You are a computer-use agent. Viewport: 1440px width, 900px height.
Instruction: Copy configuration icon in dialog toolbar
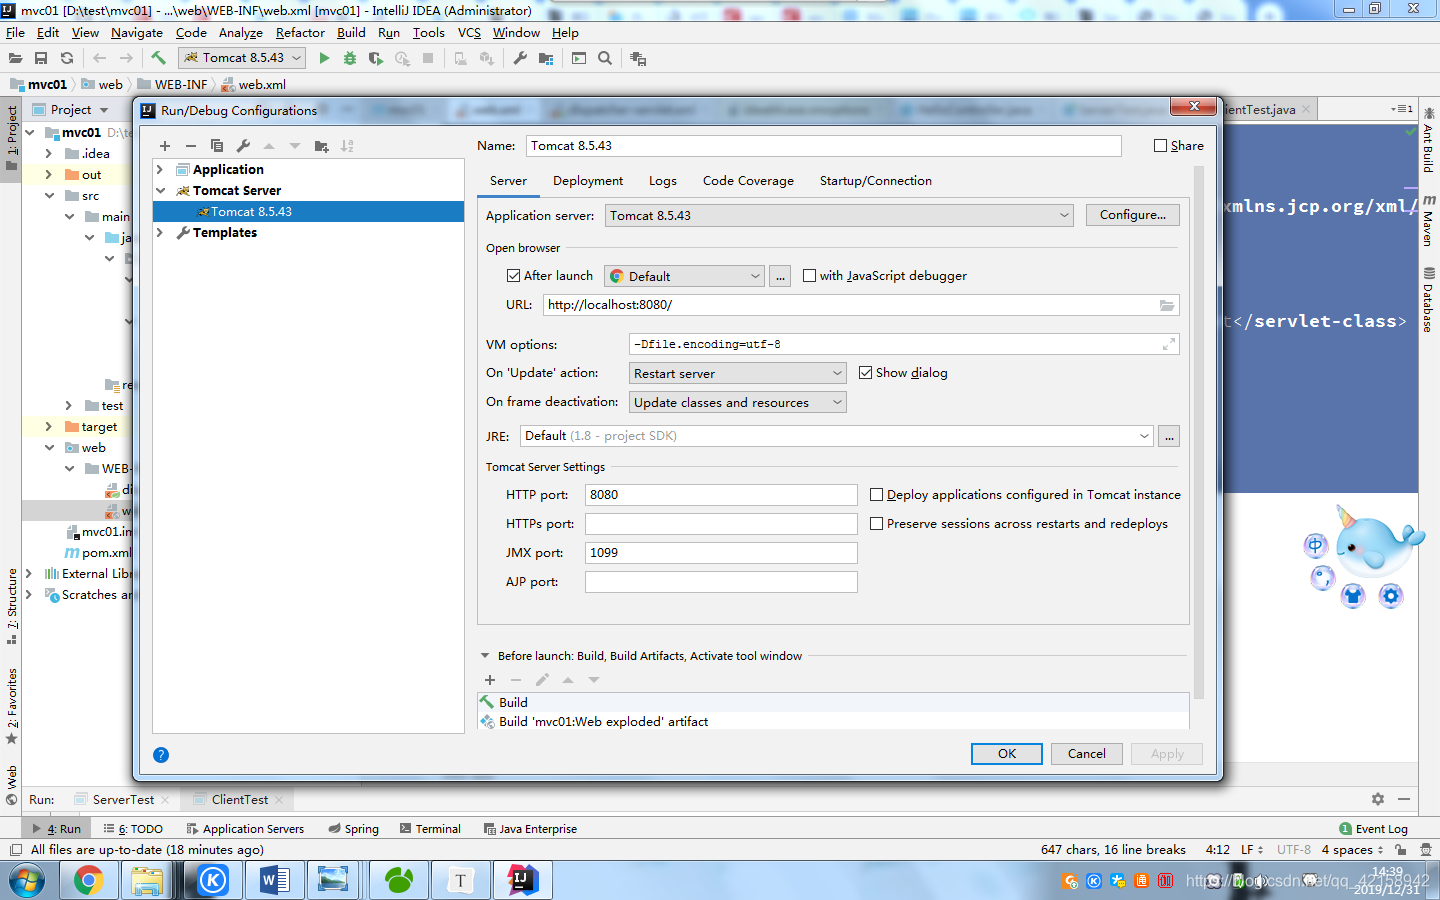click(217, 146)
